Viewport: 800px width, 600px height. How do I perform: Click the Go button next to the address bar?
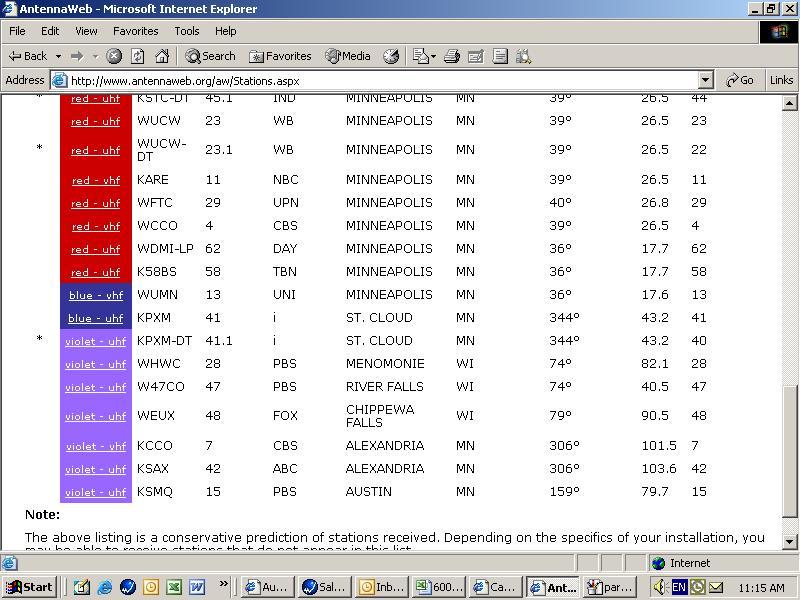coord(740,80)
